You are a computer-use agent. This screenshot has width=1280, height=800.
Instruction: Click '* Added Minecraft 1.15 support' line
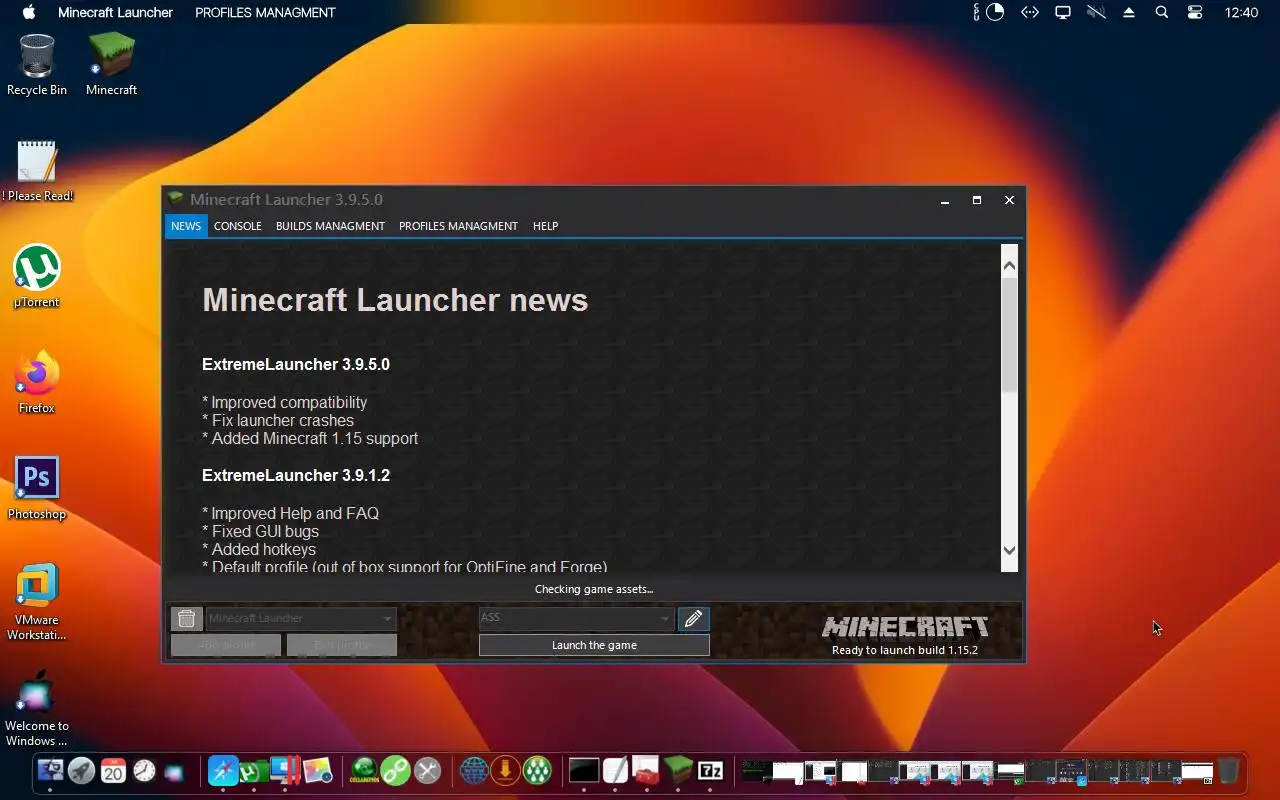[310, 438]
